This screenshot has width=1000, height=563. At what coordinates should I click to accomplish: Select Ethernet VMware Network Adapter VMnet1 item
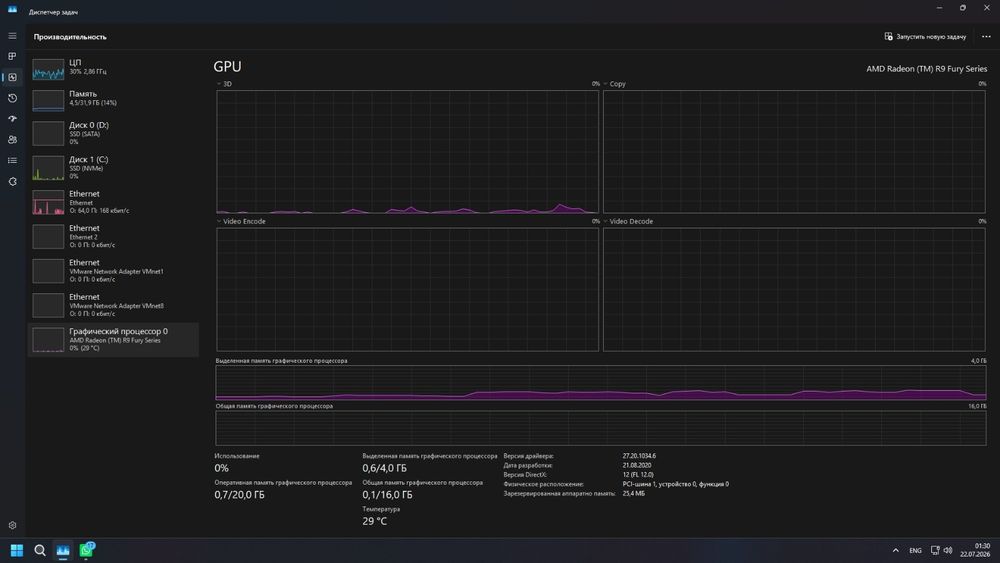point(113,271)
